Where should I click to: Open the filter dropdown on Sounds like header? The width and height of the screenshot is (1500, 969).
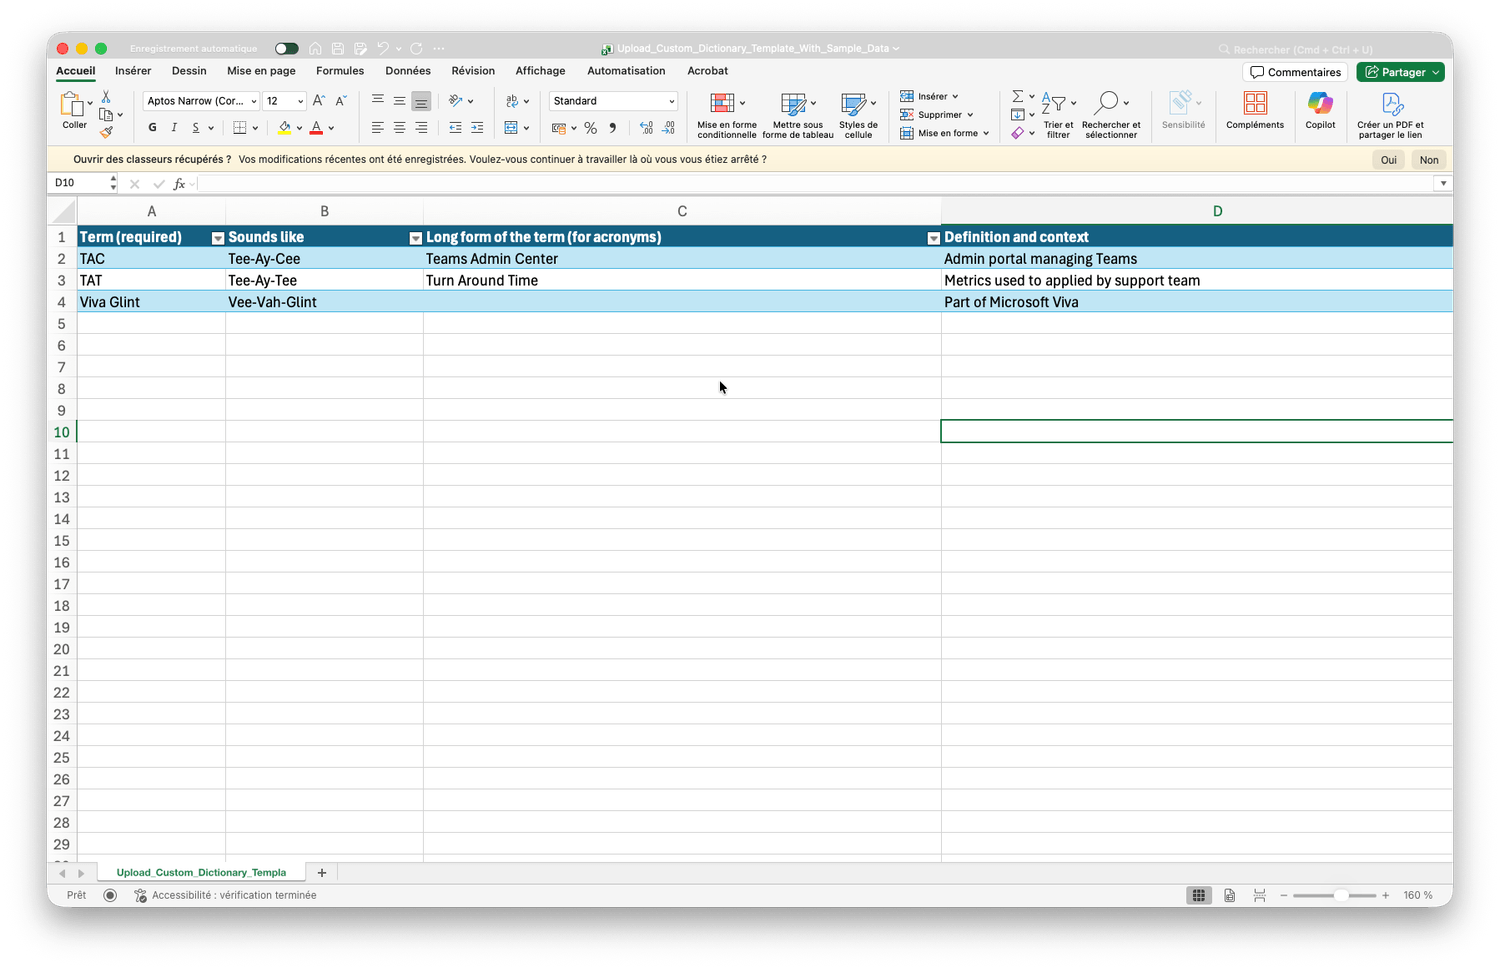pyautogui.click(x=415, y=238)
